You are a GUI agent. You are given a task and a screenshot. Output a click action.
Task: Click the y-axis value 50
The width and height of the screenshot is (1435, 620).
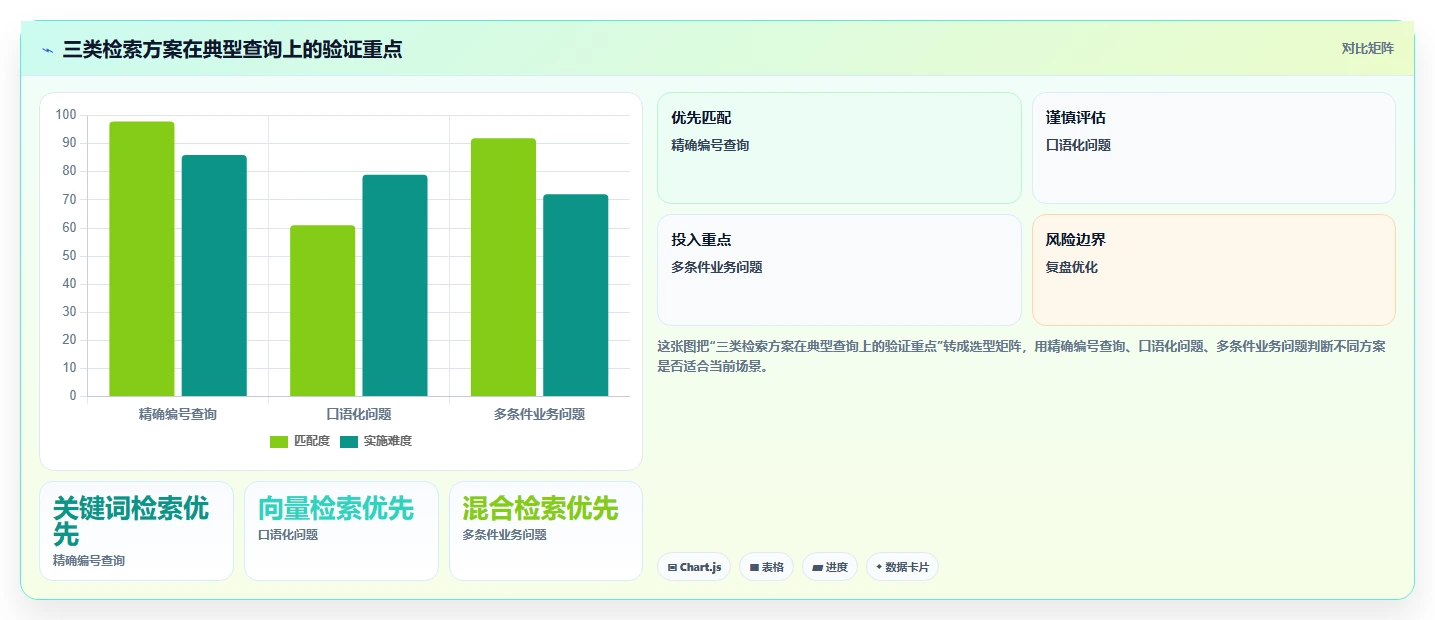pyautogui.click(x=69, y=256)
